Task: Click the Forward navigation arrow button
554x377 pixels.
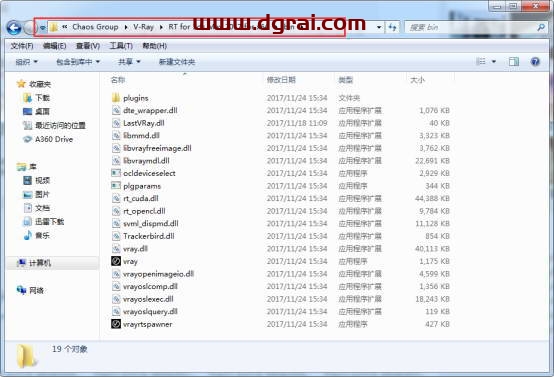Action: (x=29, y=28)
